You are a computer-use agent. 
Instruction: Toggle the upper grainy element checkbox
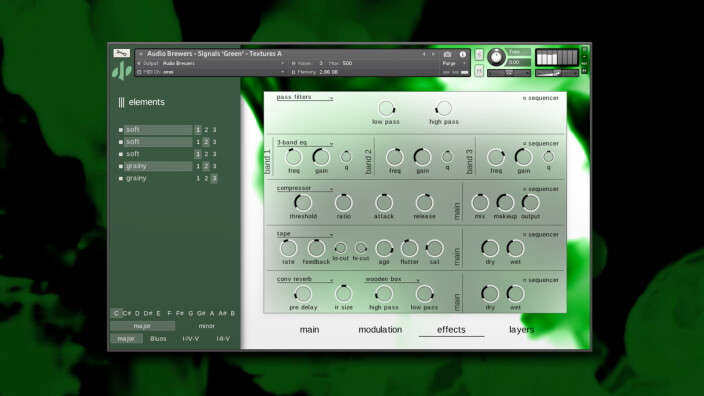120,166
